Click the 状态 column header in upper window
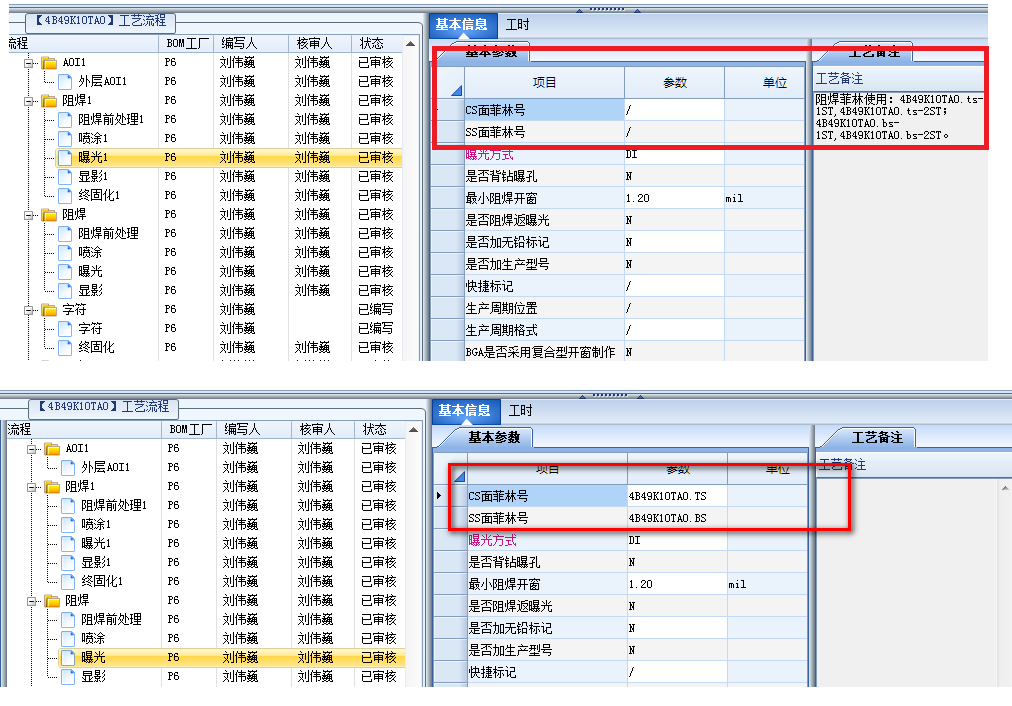Screen dimensions: 1012x706 tap(372, 43)
